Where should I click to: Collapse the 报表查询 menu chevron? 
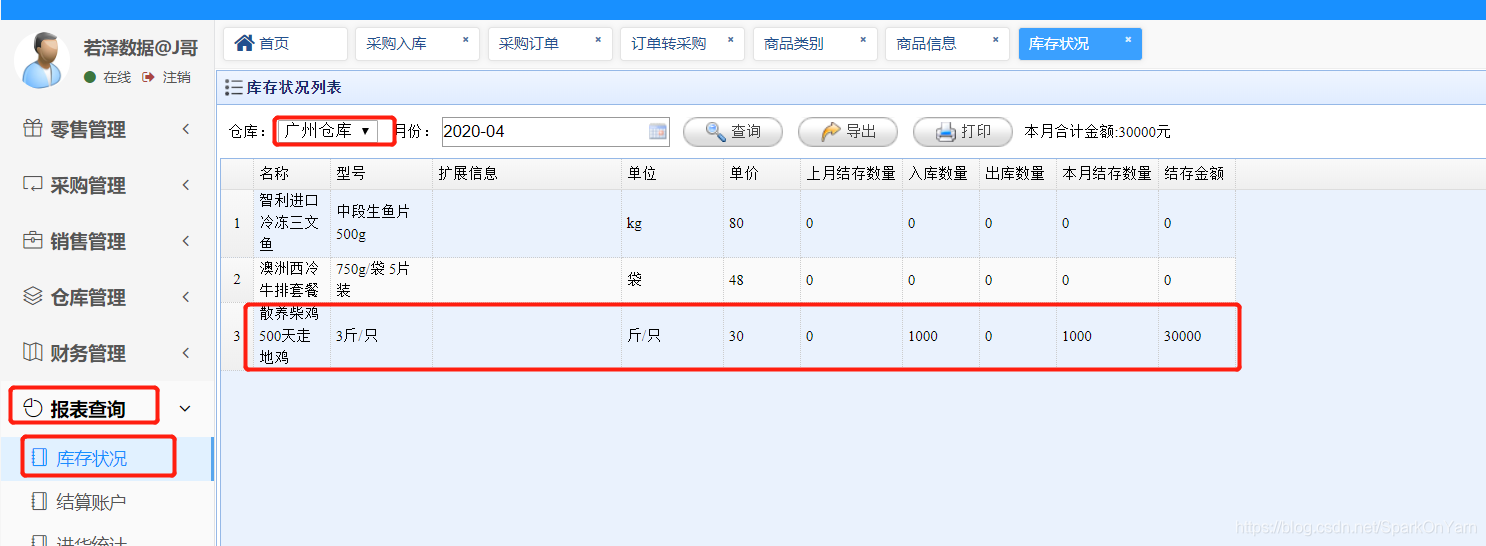[185, 408]
